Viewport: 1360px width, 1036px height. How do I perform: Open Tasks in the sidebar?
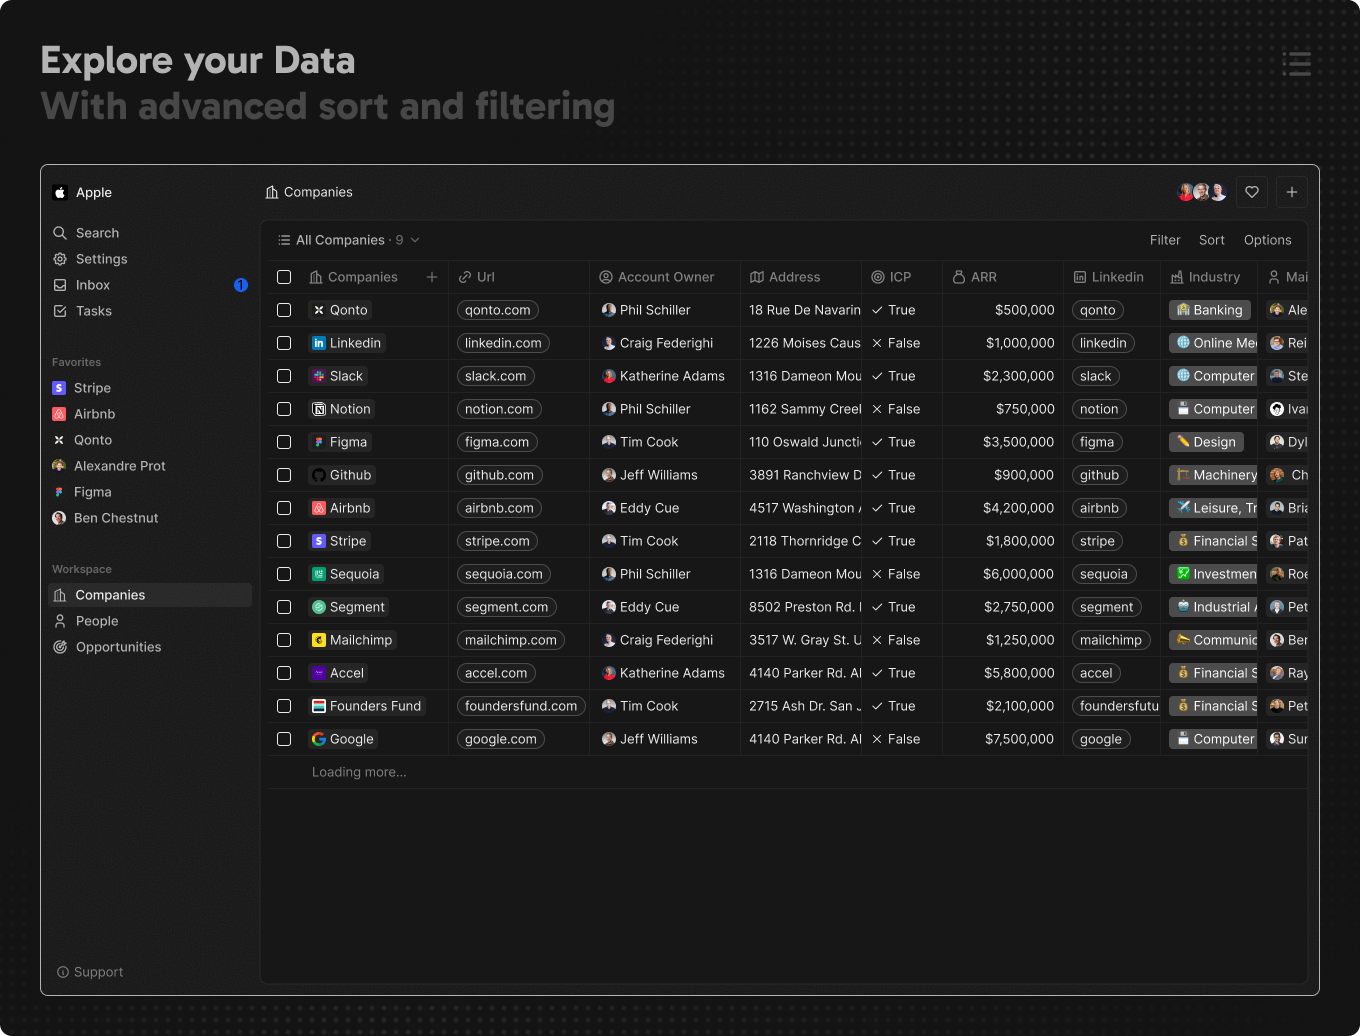pyautogui.click(x=93, y=311)
